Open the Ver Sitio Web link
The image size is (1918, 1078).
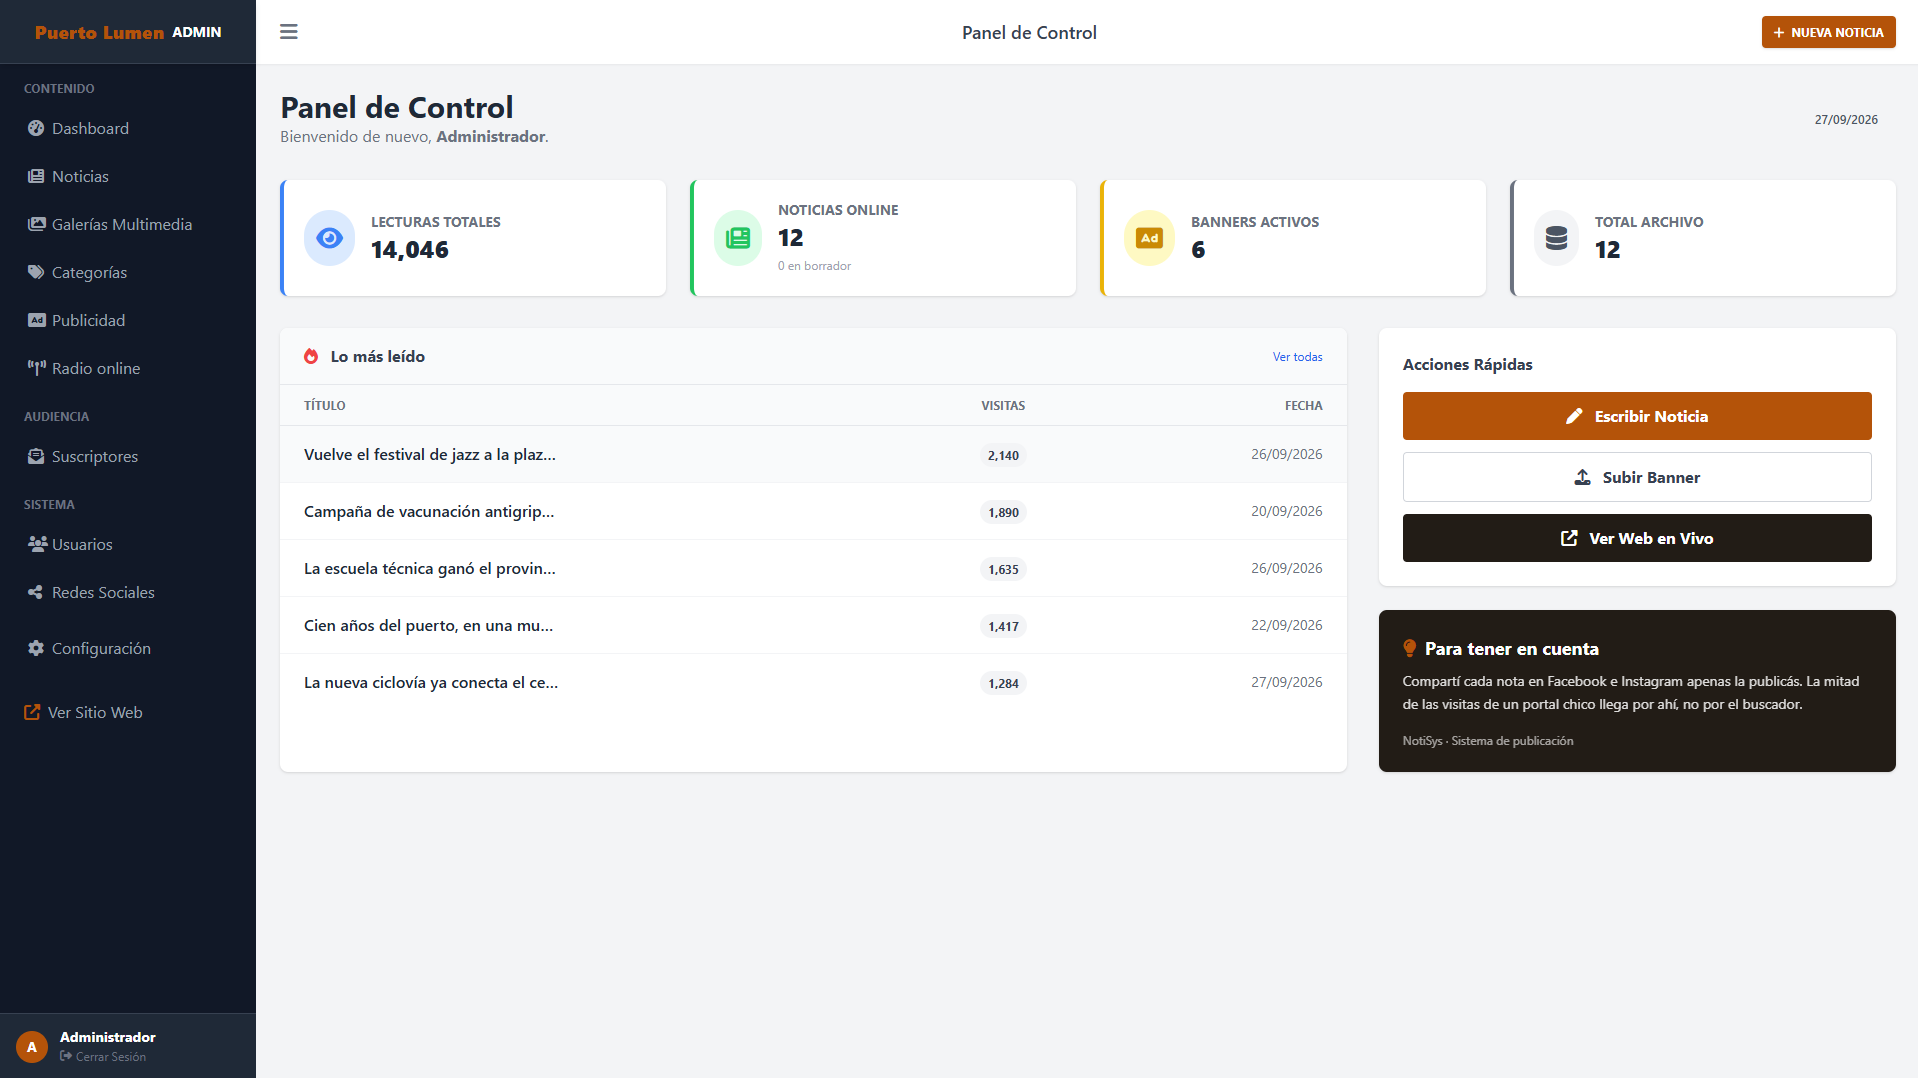point(84,712)
